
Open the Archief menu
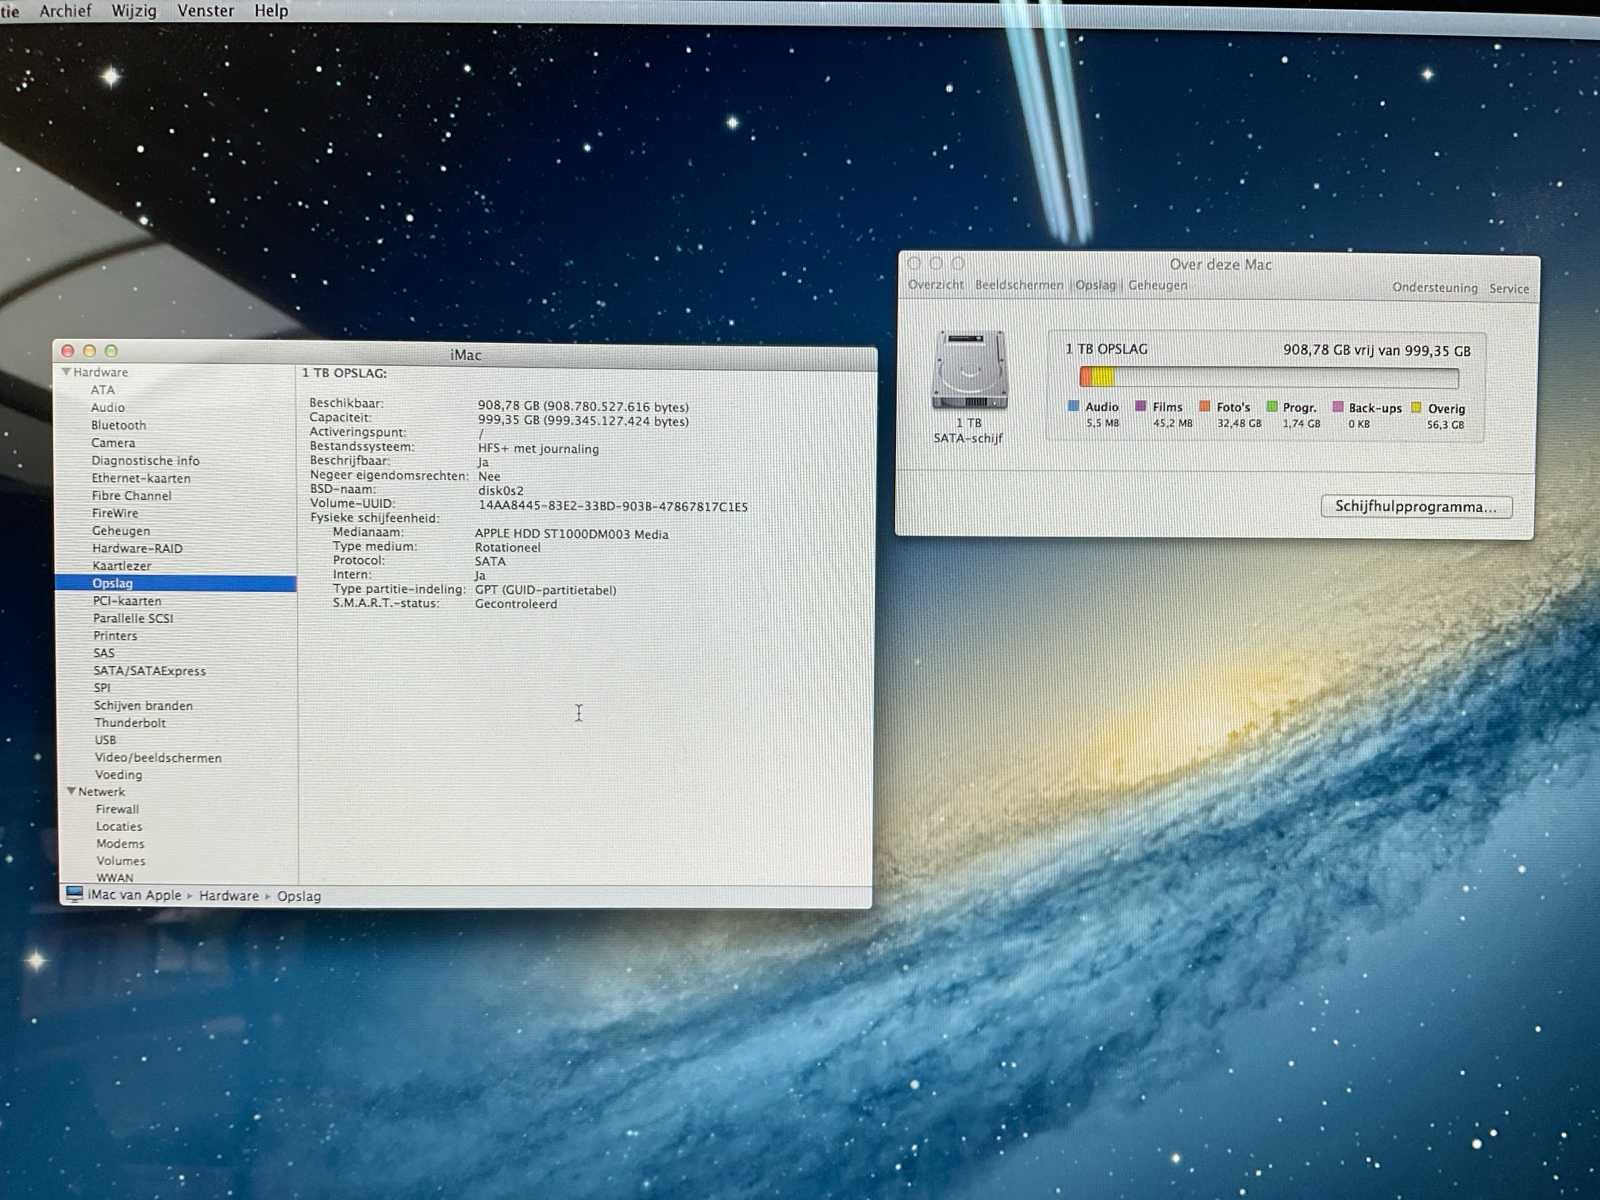(65, 11)
